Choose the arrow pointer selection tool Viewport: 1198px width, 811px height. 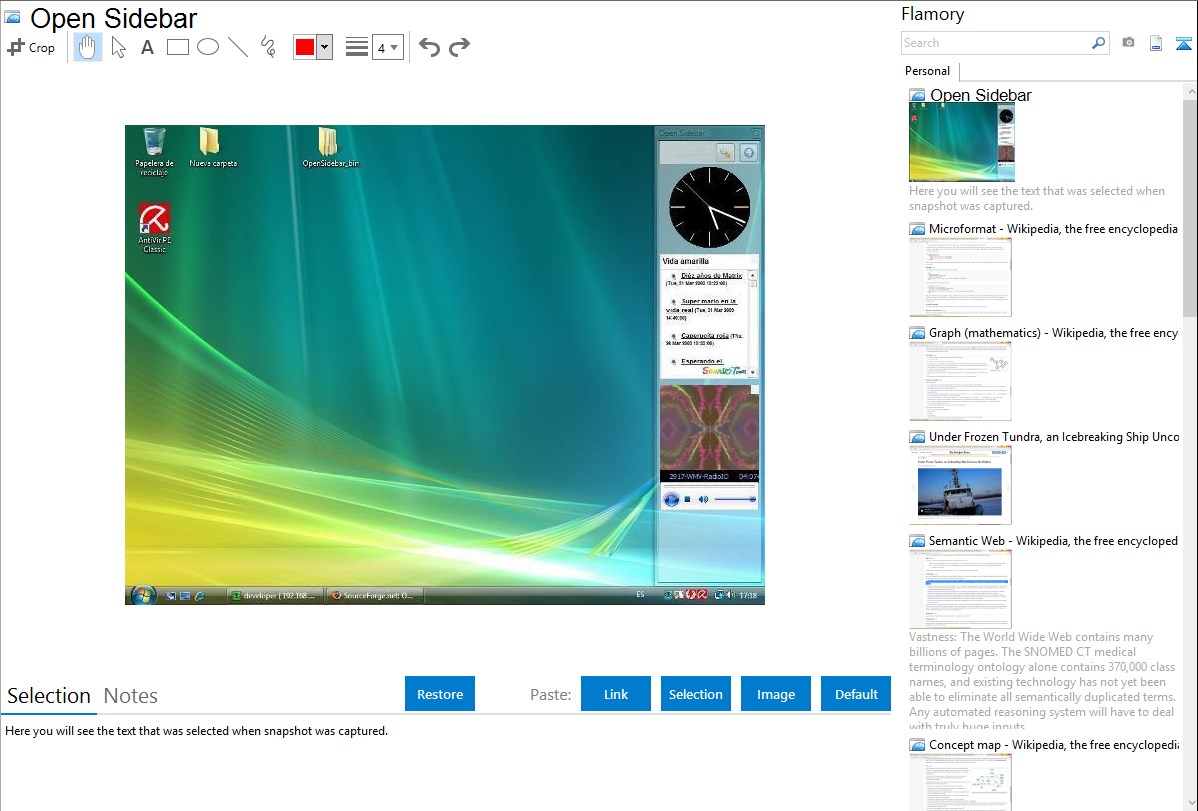118,47
